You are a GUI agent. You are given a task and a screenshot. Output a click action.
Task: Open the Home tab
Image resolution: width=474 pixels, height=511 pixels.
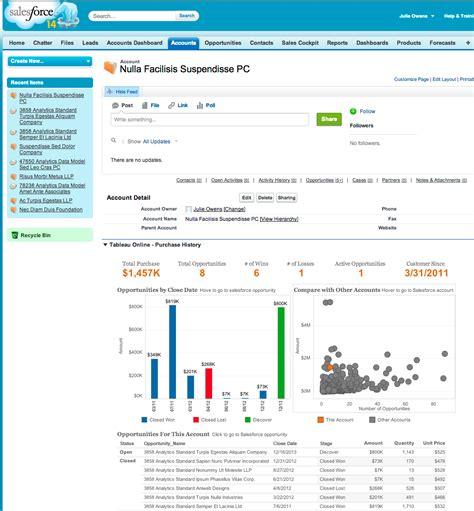tap(17, 43)
